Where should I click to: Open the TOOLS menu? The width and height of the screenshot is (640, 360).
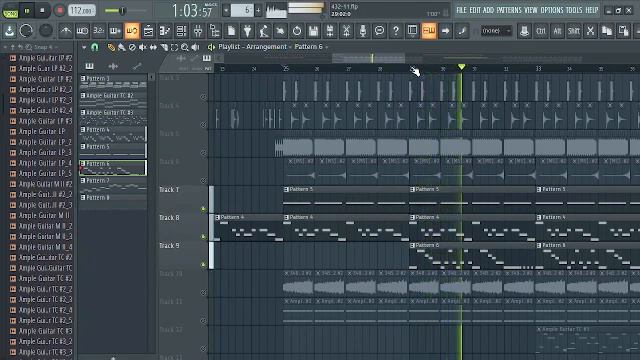click(574, 10)
